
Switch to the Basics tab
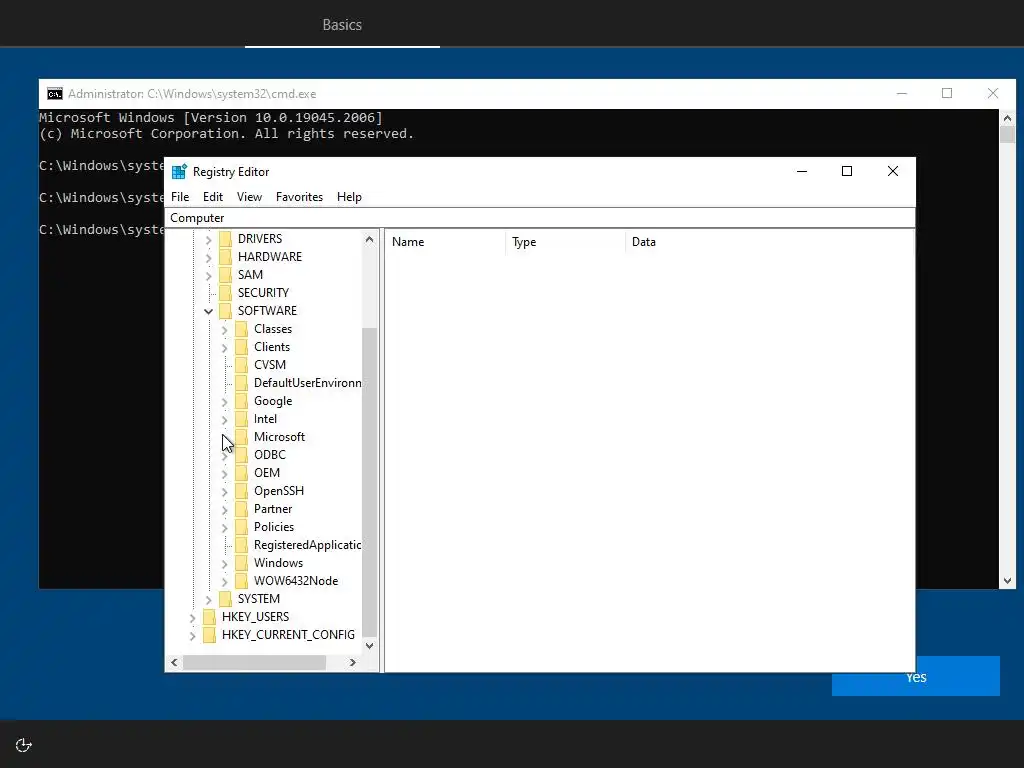pyautogui.click(x=342, y=25)
